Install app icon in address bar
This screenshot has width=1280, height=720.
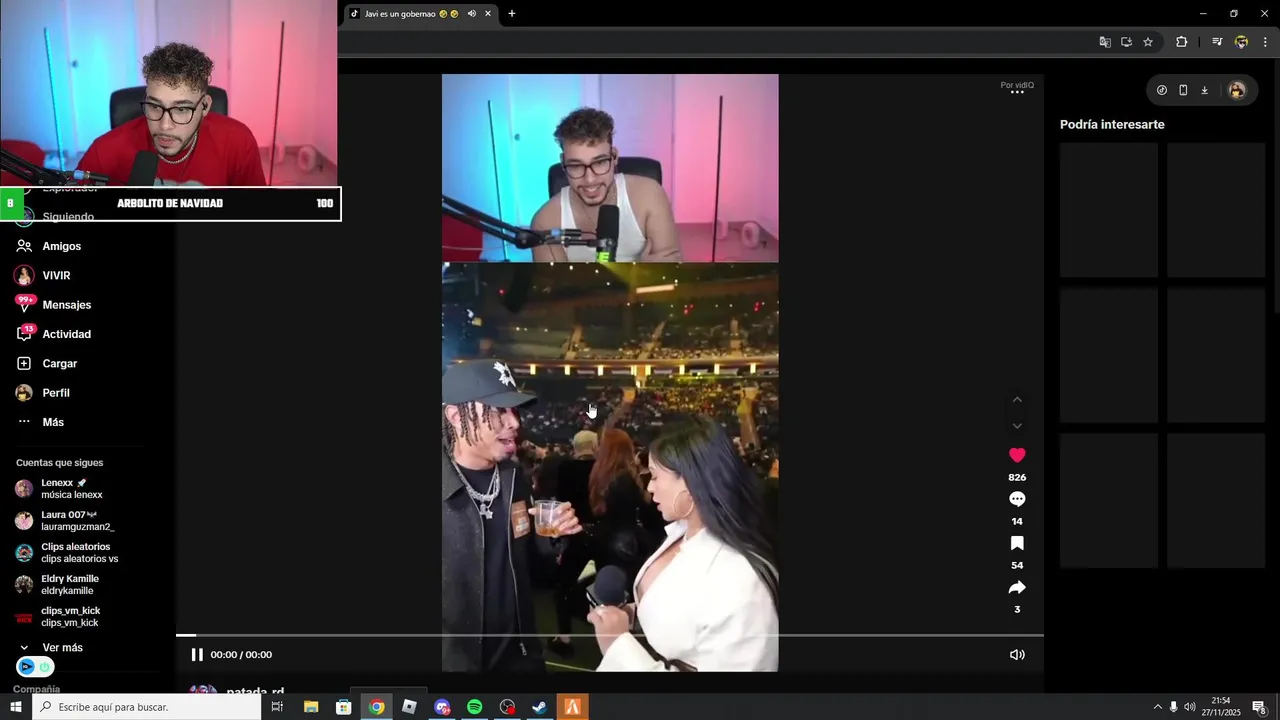[1126, 42]
